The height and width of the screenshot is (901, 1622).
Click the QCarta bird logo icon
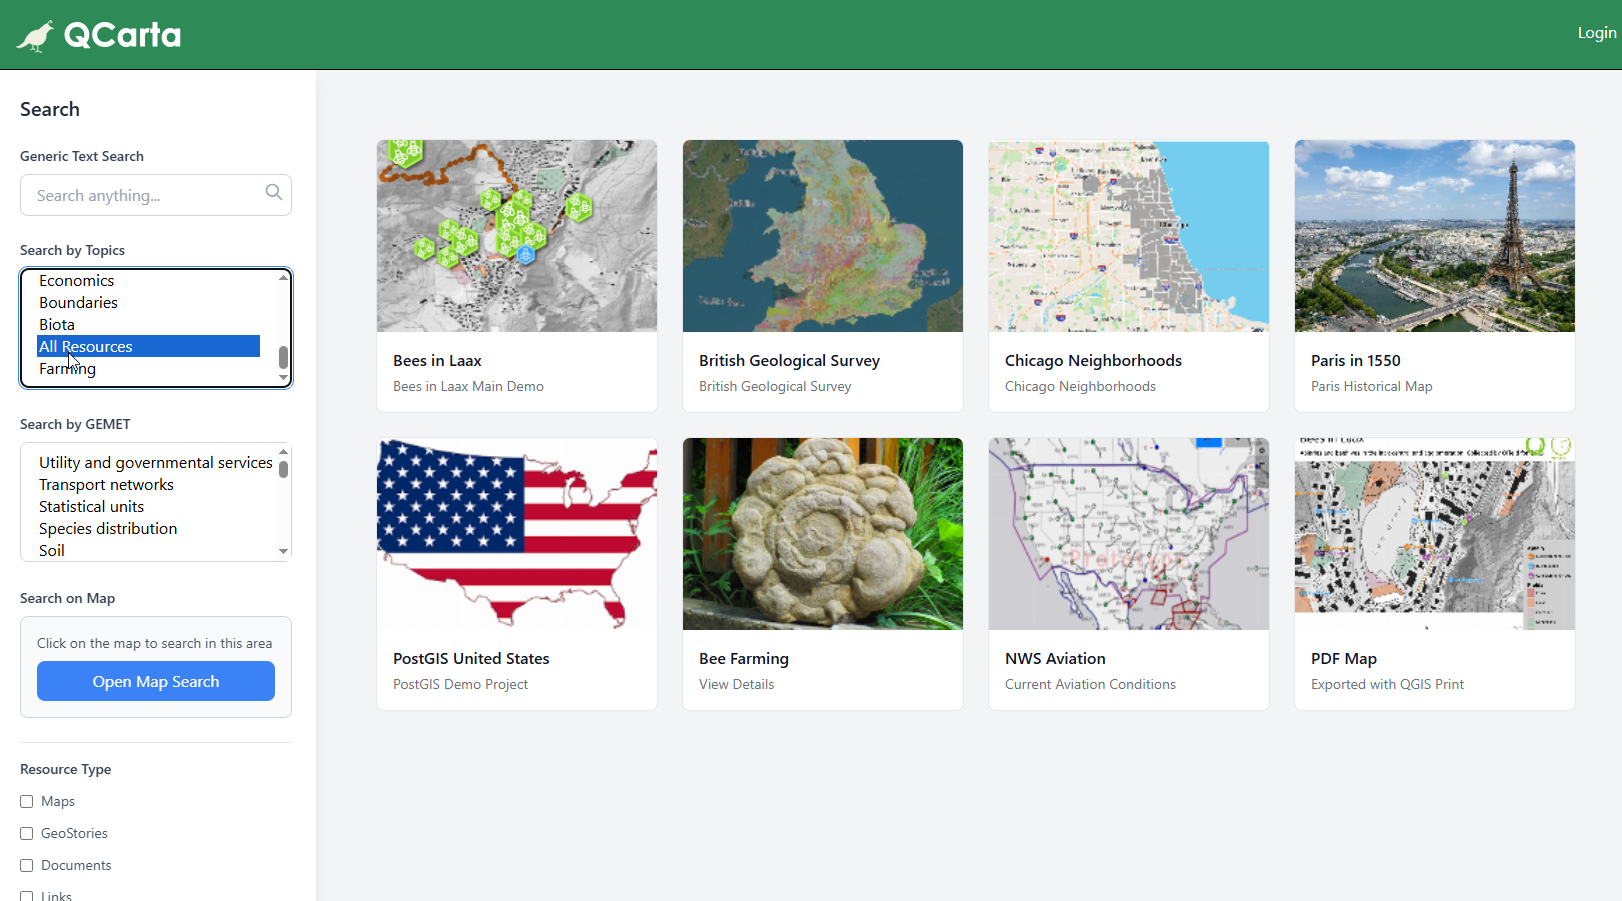click(35, 36)
